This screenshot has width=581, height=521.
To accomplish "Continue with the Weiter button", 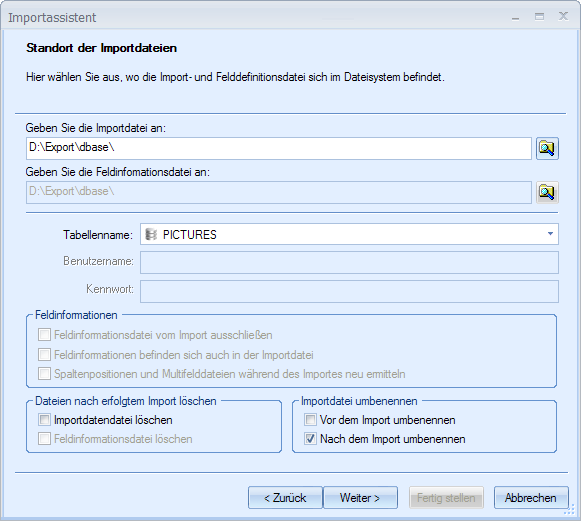I will click(360, 498).
